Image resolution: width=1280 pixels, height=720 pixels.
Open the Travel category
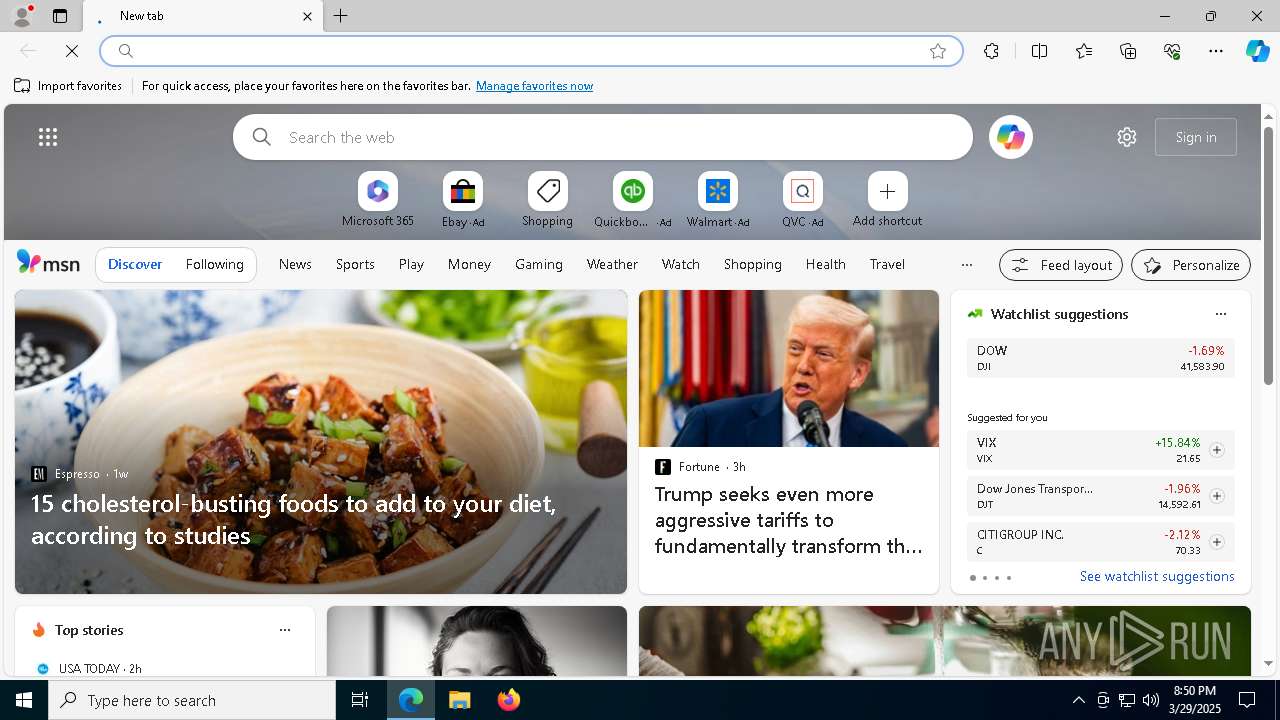pyautogui.click(x=887, y=264)
